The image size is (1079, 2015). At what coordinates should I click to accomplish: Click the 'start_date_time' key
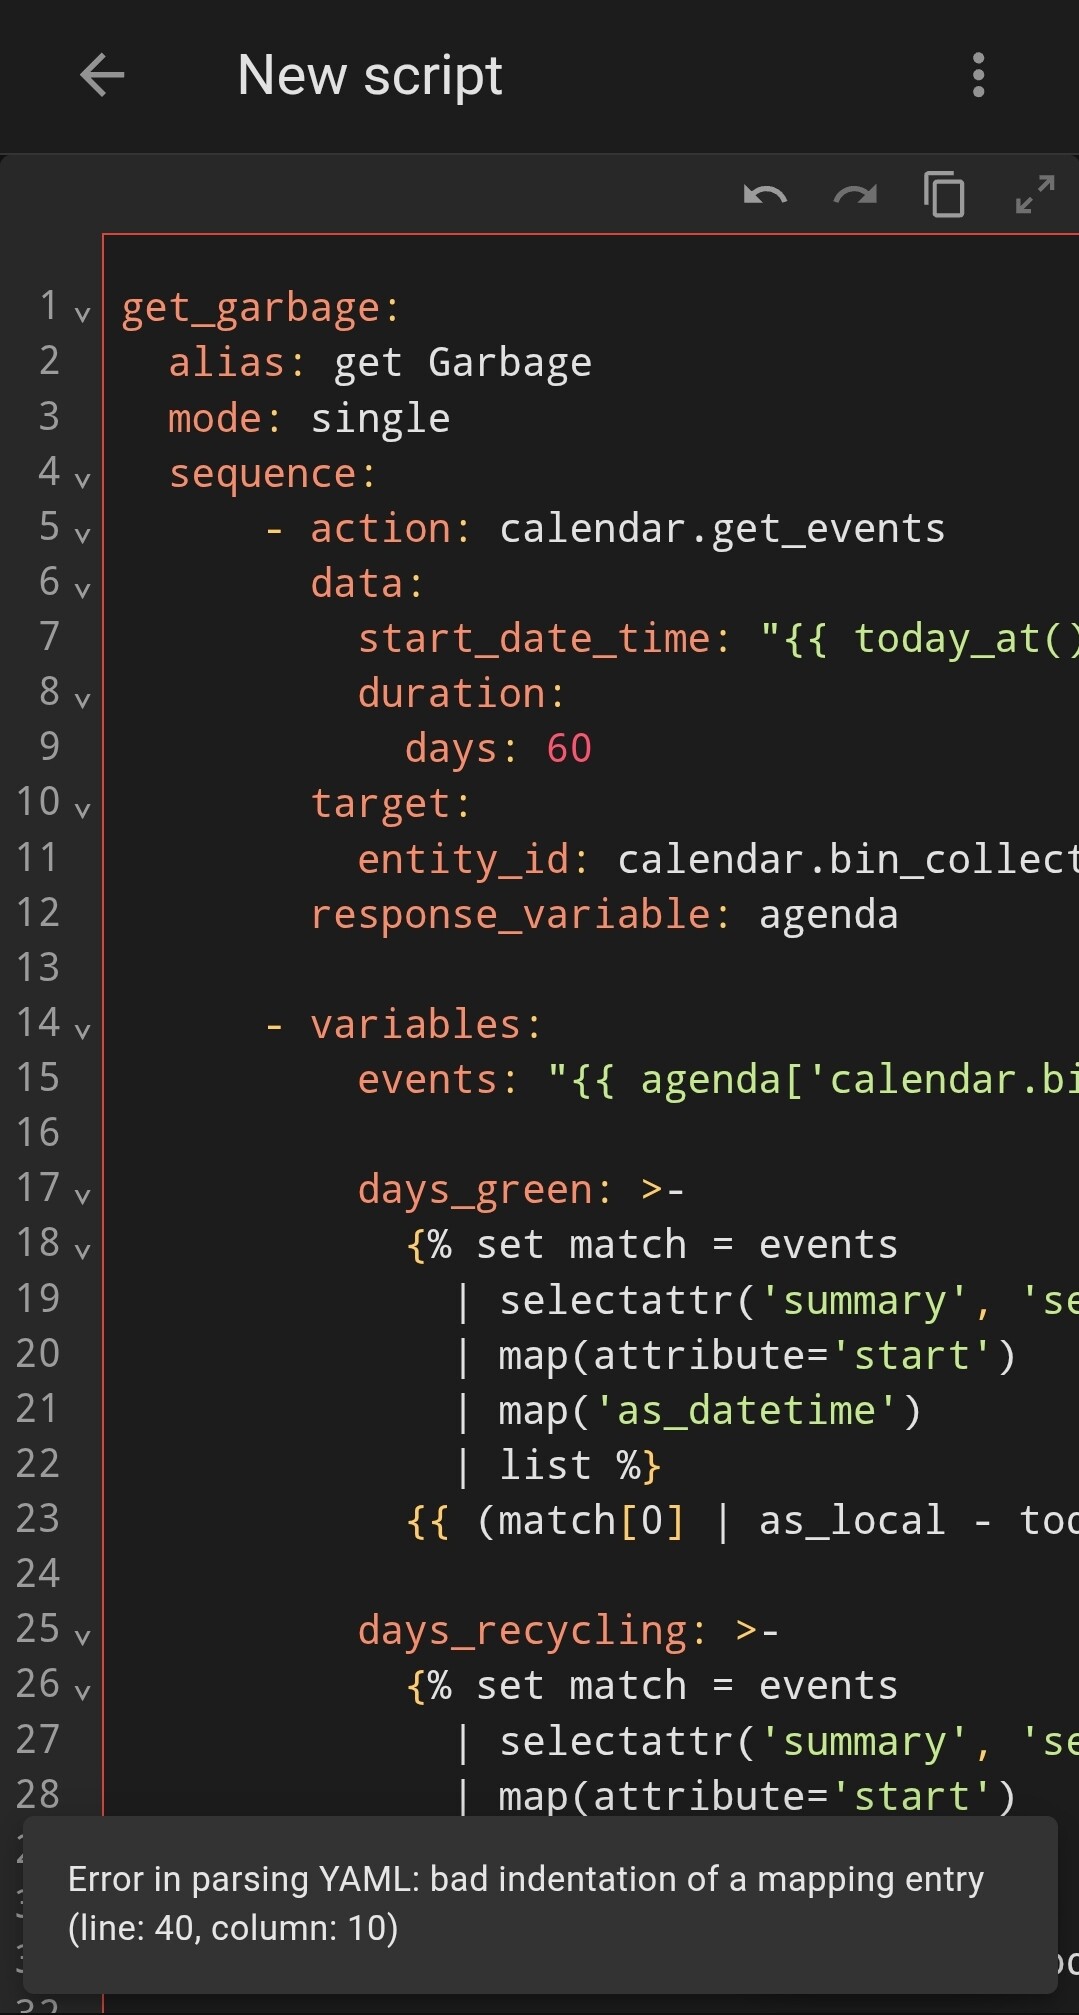coord(534,639)
